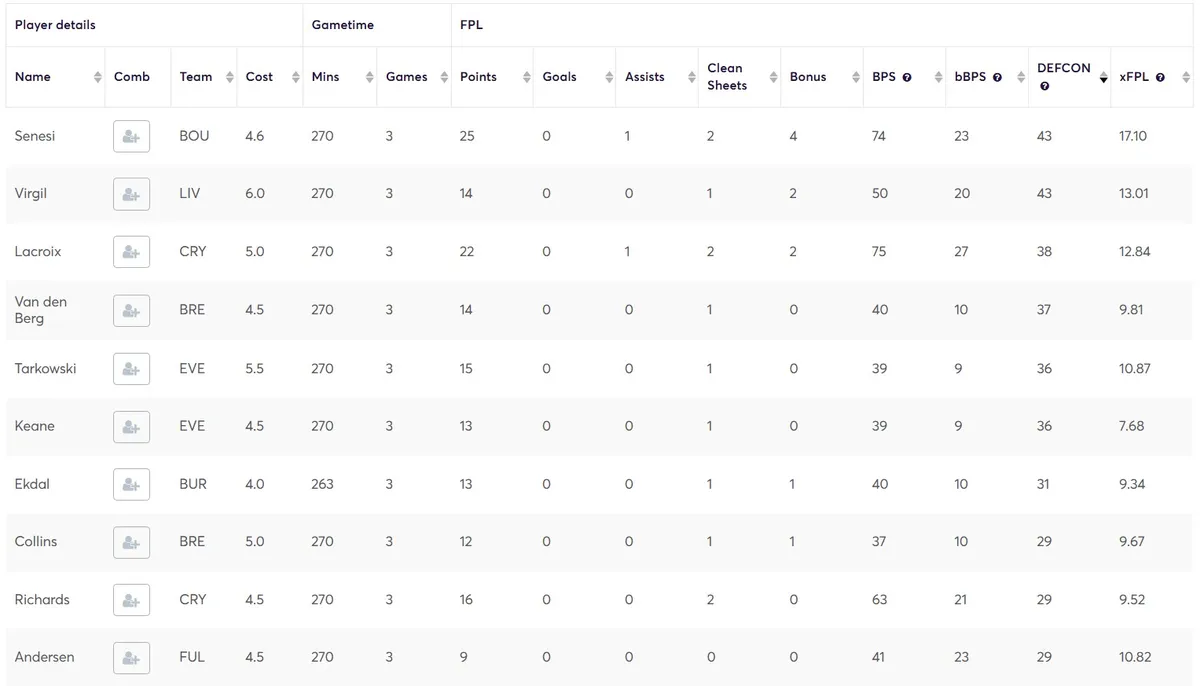Select player name Collins
Image resolution: width=1200 pixels, height=686 pixels.
click(x=36, y=542)
